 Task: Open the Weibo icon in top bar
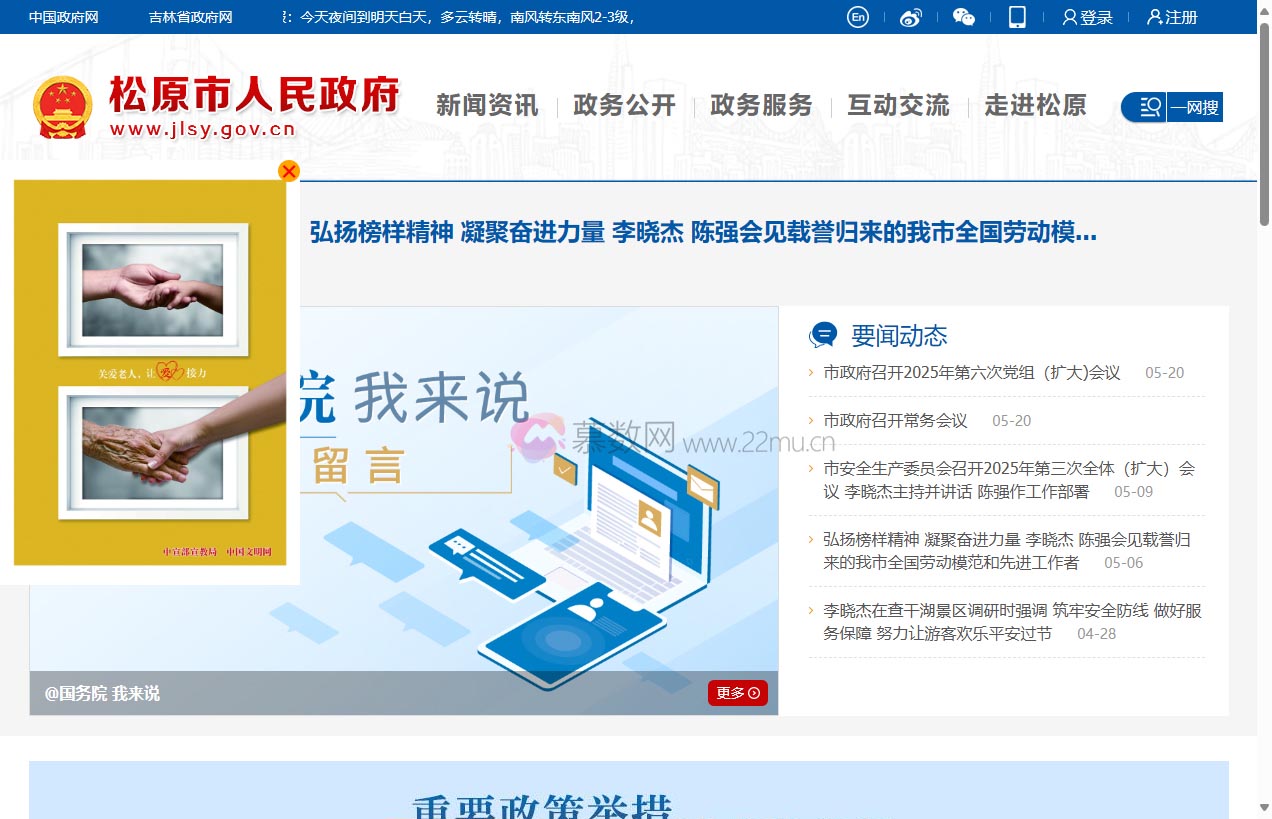click(910, 17)
